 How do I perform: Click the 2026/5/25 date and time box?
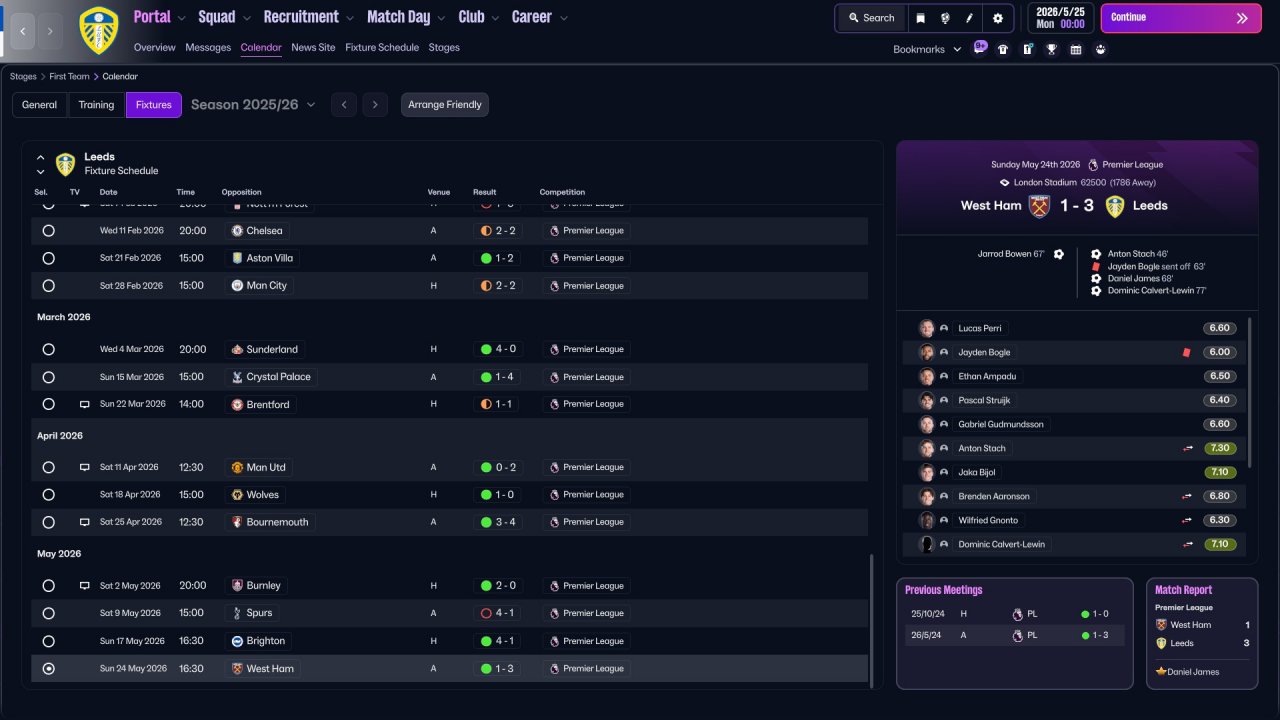coord(1060,18)
